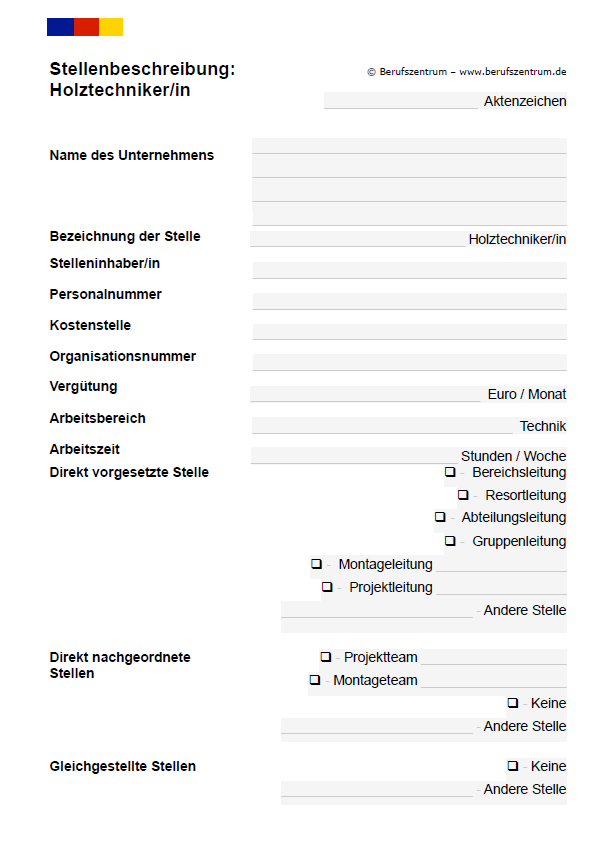Screen dimensions: 600x850
Task: Tick Keine under Direkt nachgeordnete Stellen
Action: [x=513, y=703]
